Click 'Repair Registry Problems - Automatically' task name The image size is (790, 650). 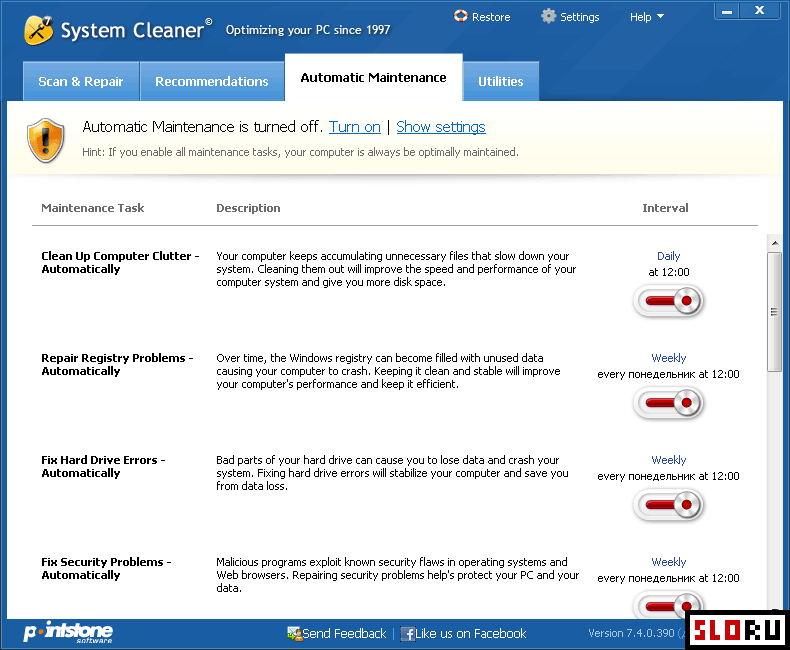coord(117,364)
